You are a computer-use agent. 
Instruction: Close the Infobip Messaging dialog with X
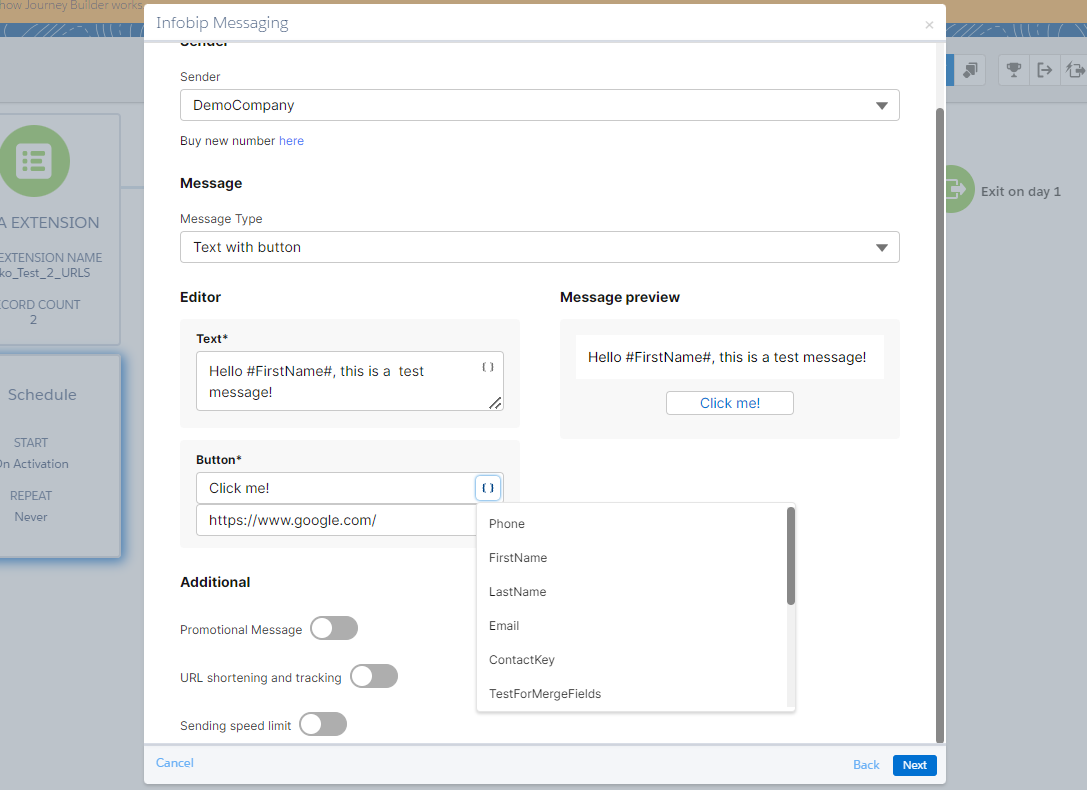click(929, 25)
